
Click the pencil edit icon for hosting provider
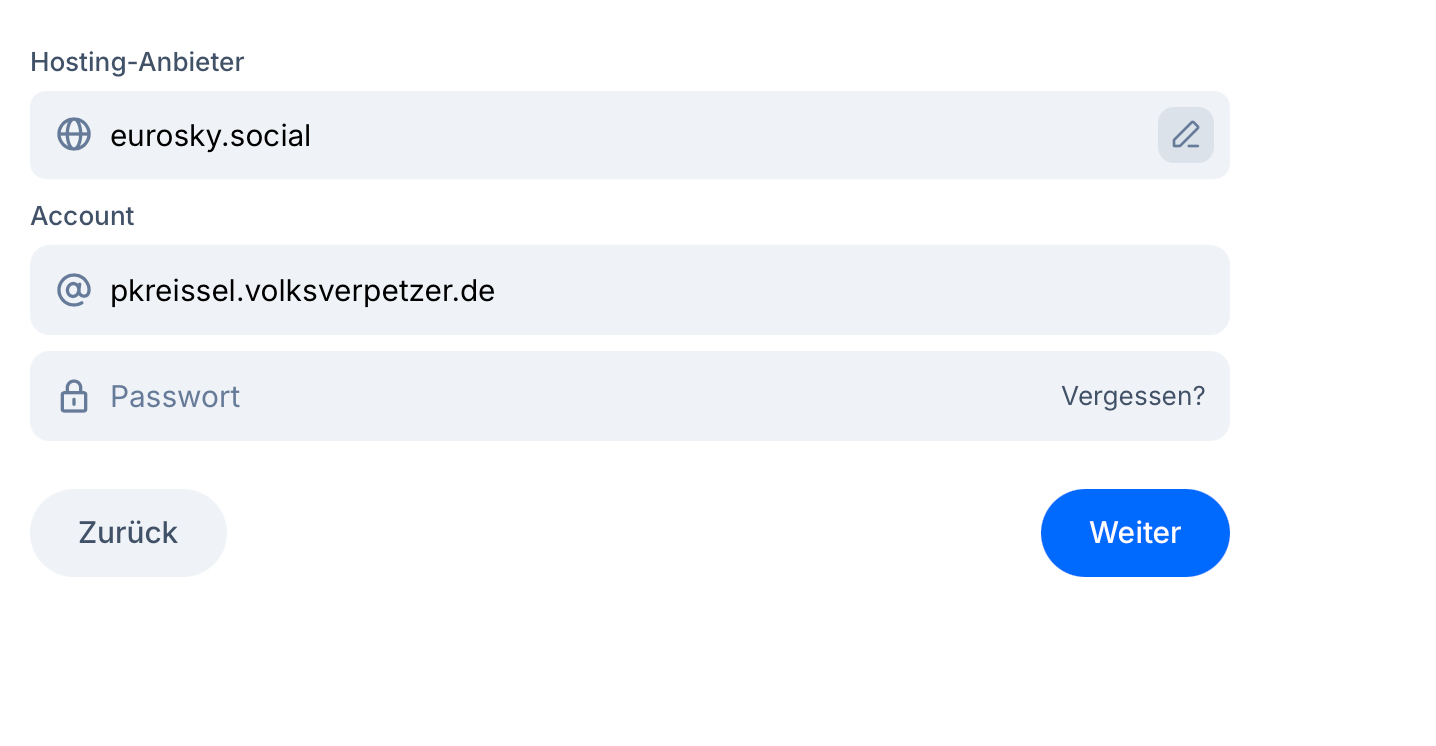point(1186,135)
